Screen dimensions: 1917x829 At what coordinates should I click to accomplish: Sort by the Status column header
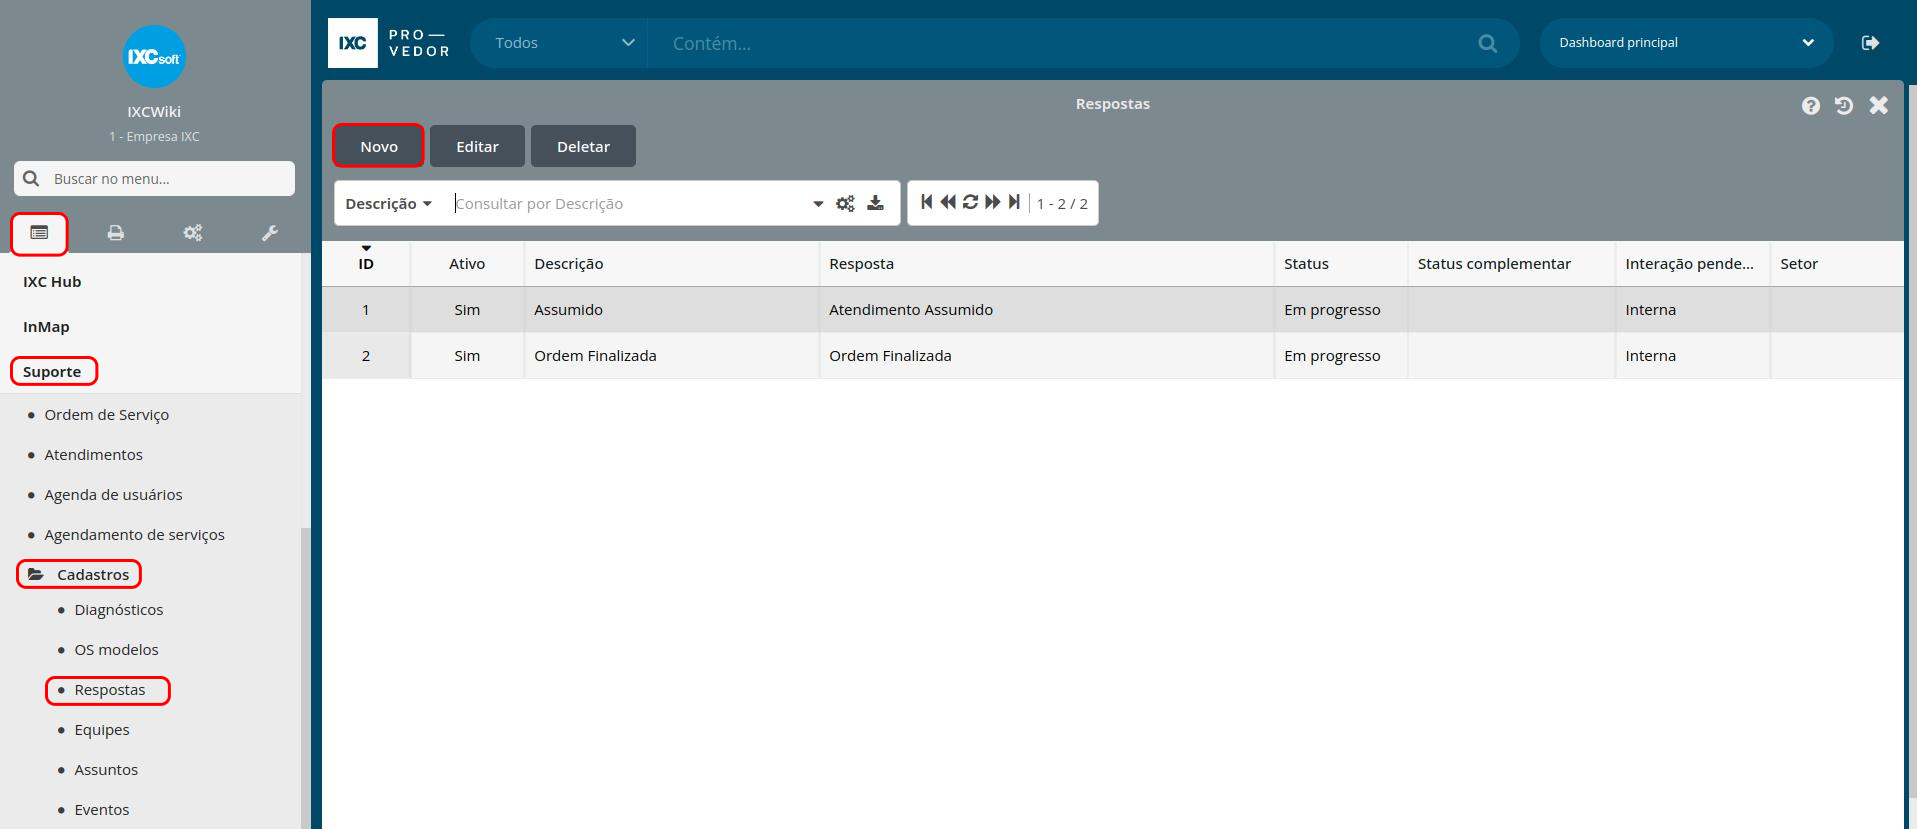tap(1340, 263)
